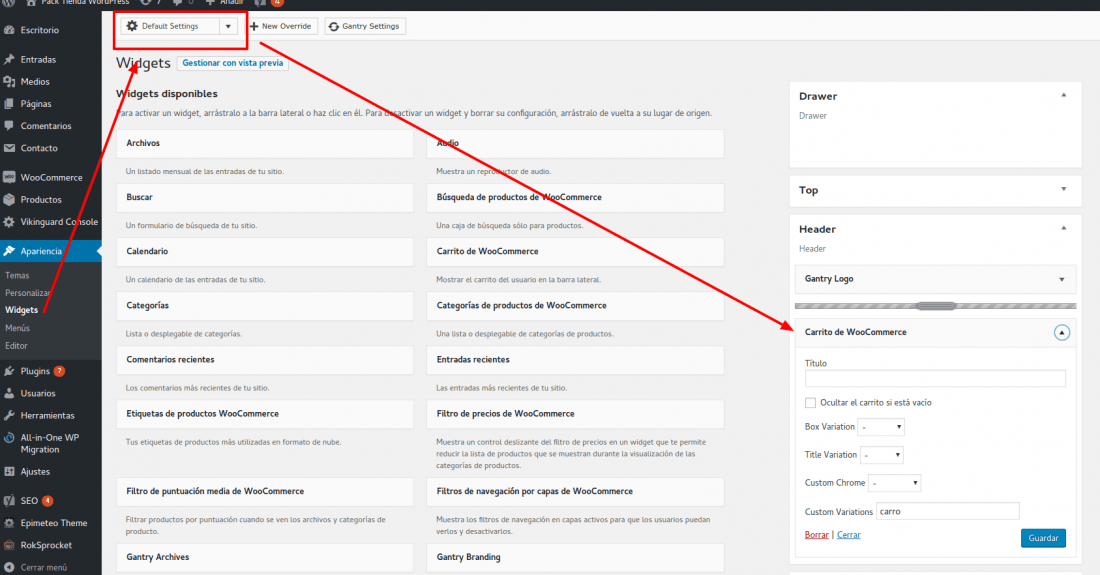Click the Epimeteo Theme gear icon

tap(9, 523)
